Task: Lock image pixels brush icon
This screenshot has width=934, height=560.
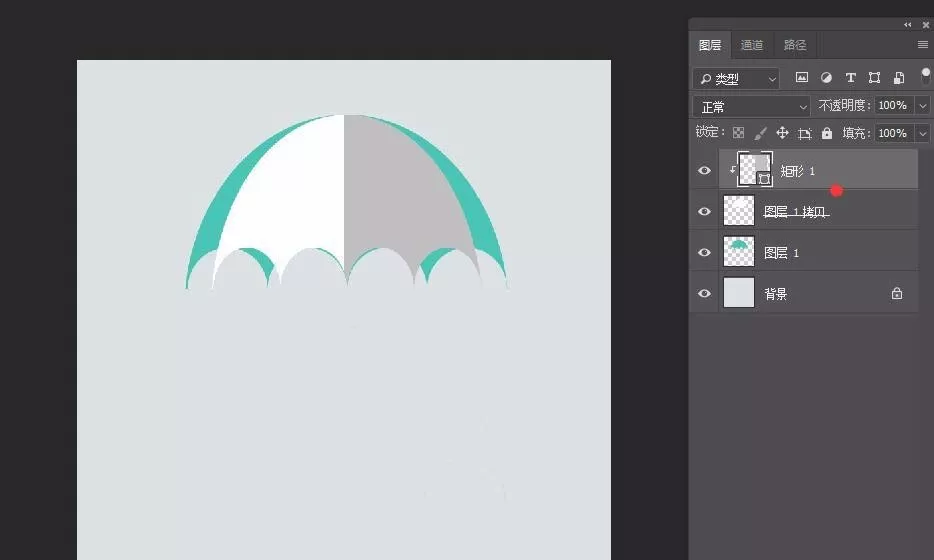Action: point(760,133)
